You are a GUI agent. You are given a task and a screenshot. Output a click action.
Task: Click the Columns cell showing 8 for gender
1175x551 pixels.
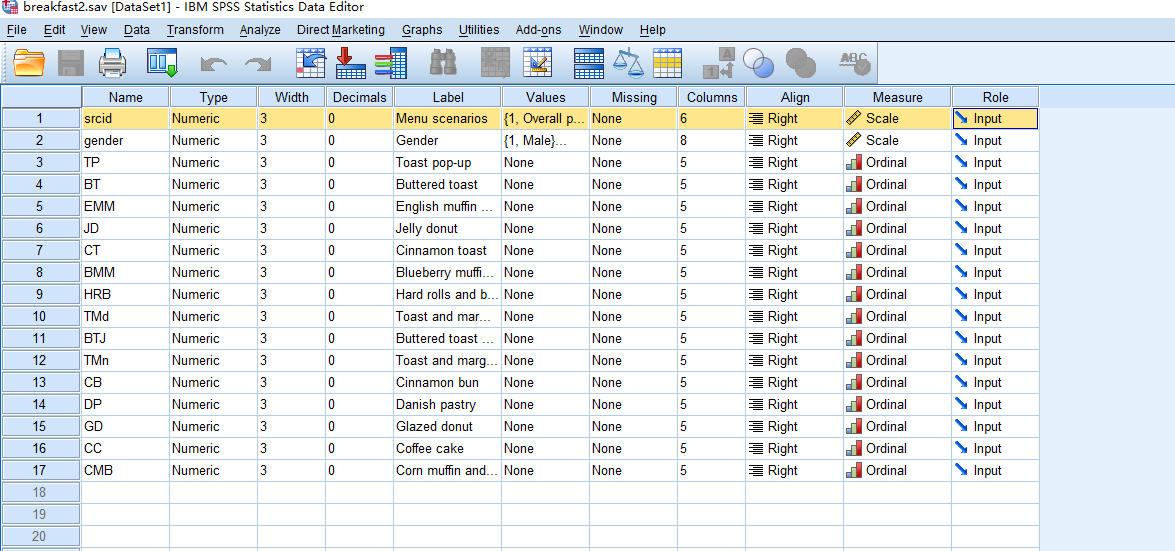click(711, 140)
